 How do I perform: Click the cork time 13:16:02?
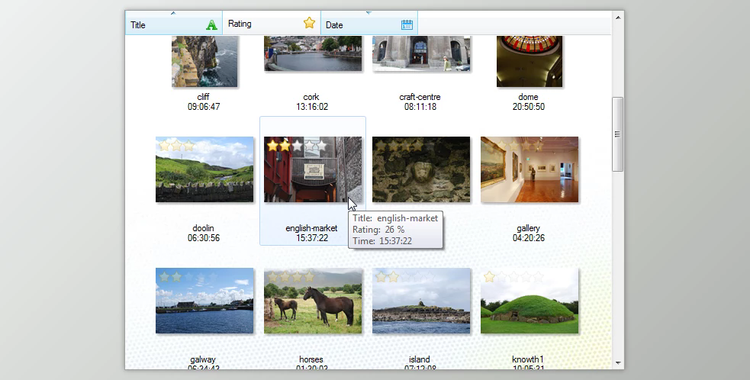[x=312, y=107]
